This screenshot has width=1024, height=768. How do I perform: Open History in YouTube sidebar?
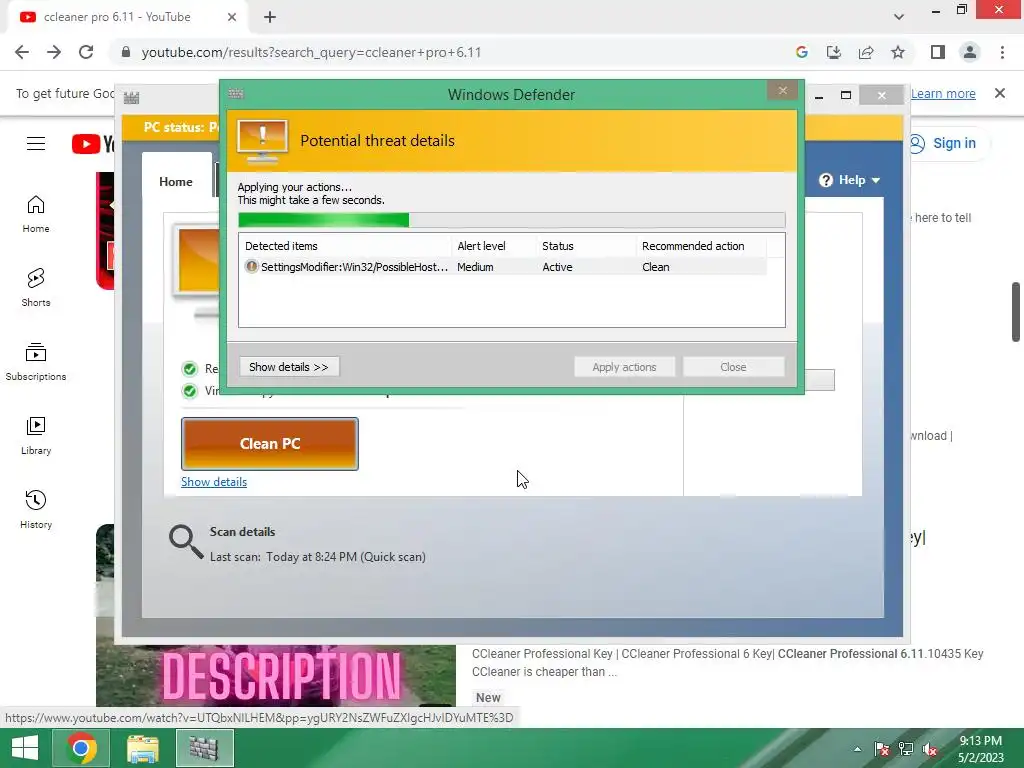[x=36, y=510]
